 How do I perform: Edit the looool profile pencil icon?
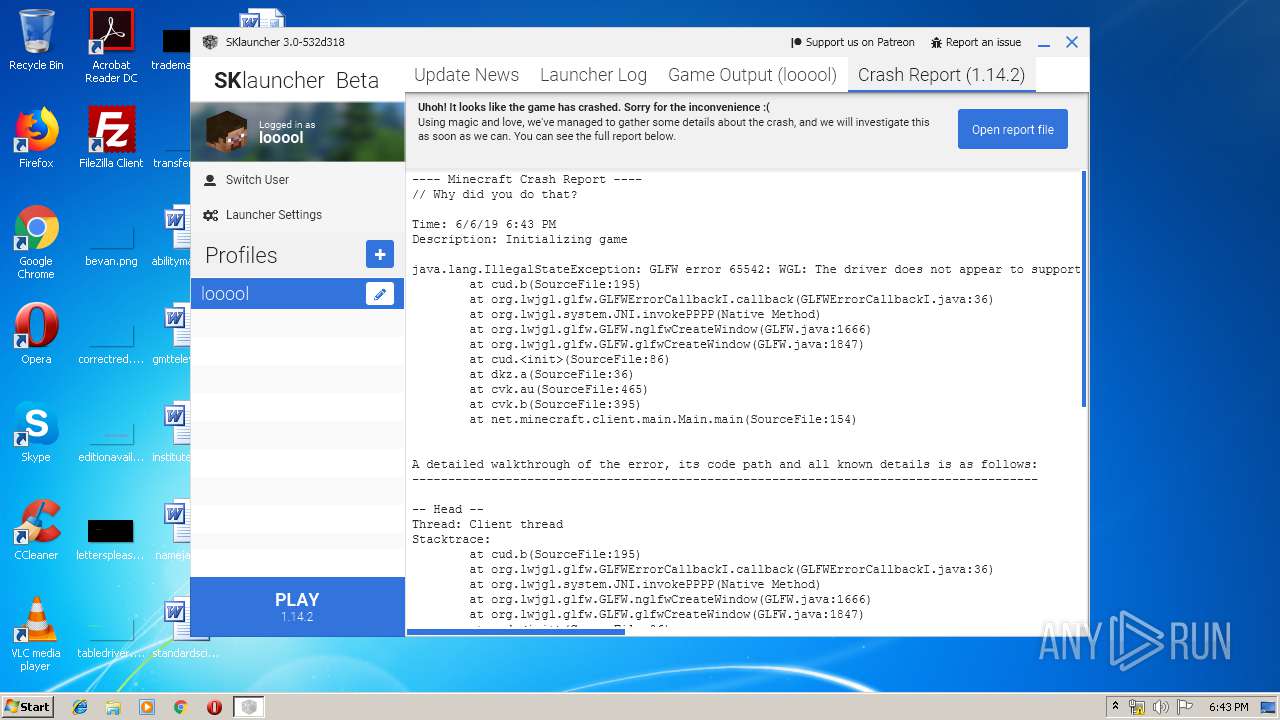(380, 294)
